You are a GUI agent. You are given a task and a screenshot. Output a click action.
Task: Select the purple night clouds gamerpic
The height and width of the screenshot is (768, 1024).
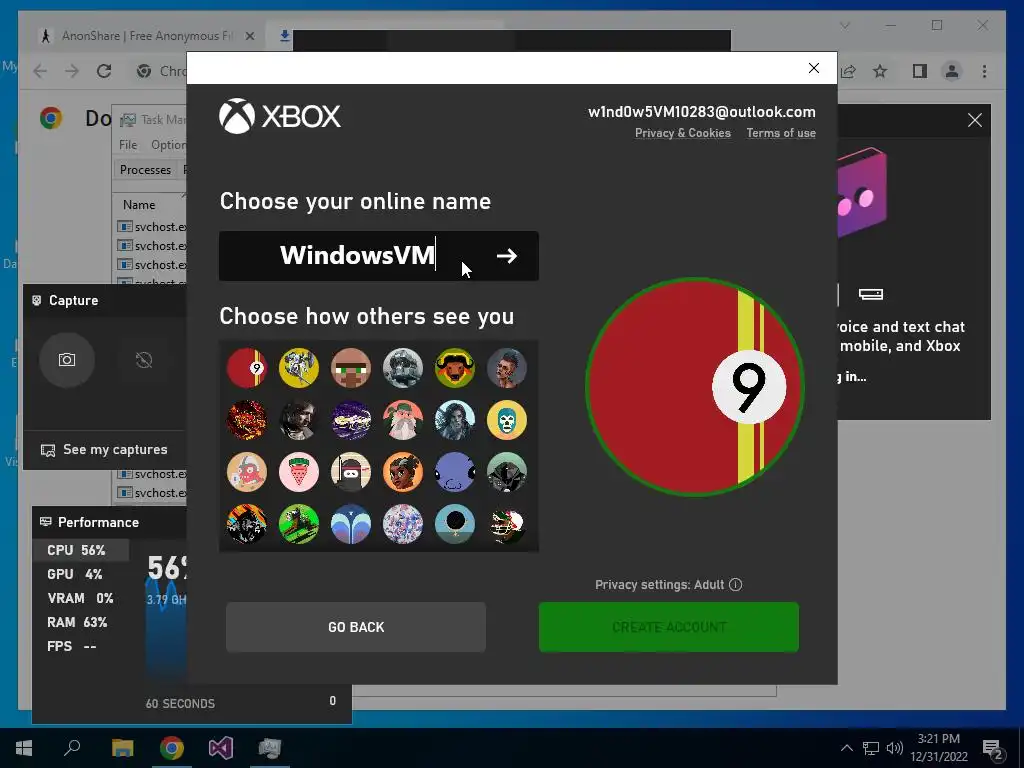click(x=351, y=420)
